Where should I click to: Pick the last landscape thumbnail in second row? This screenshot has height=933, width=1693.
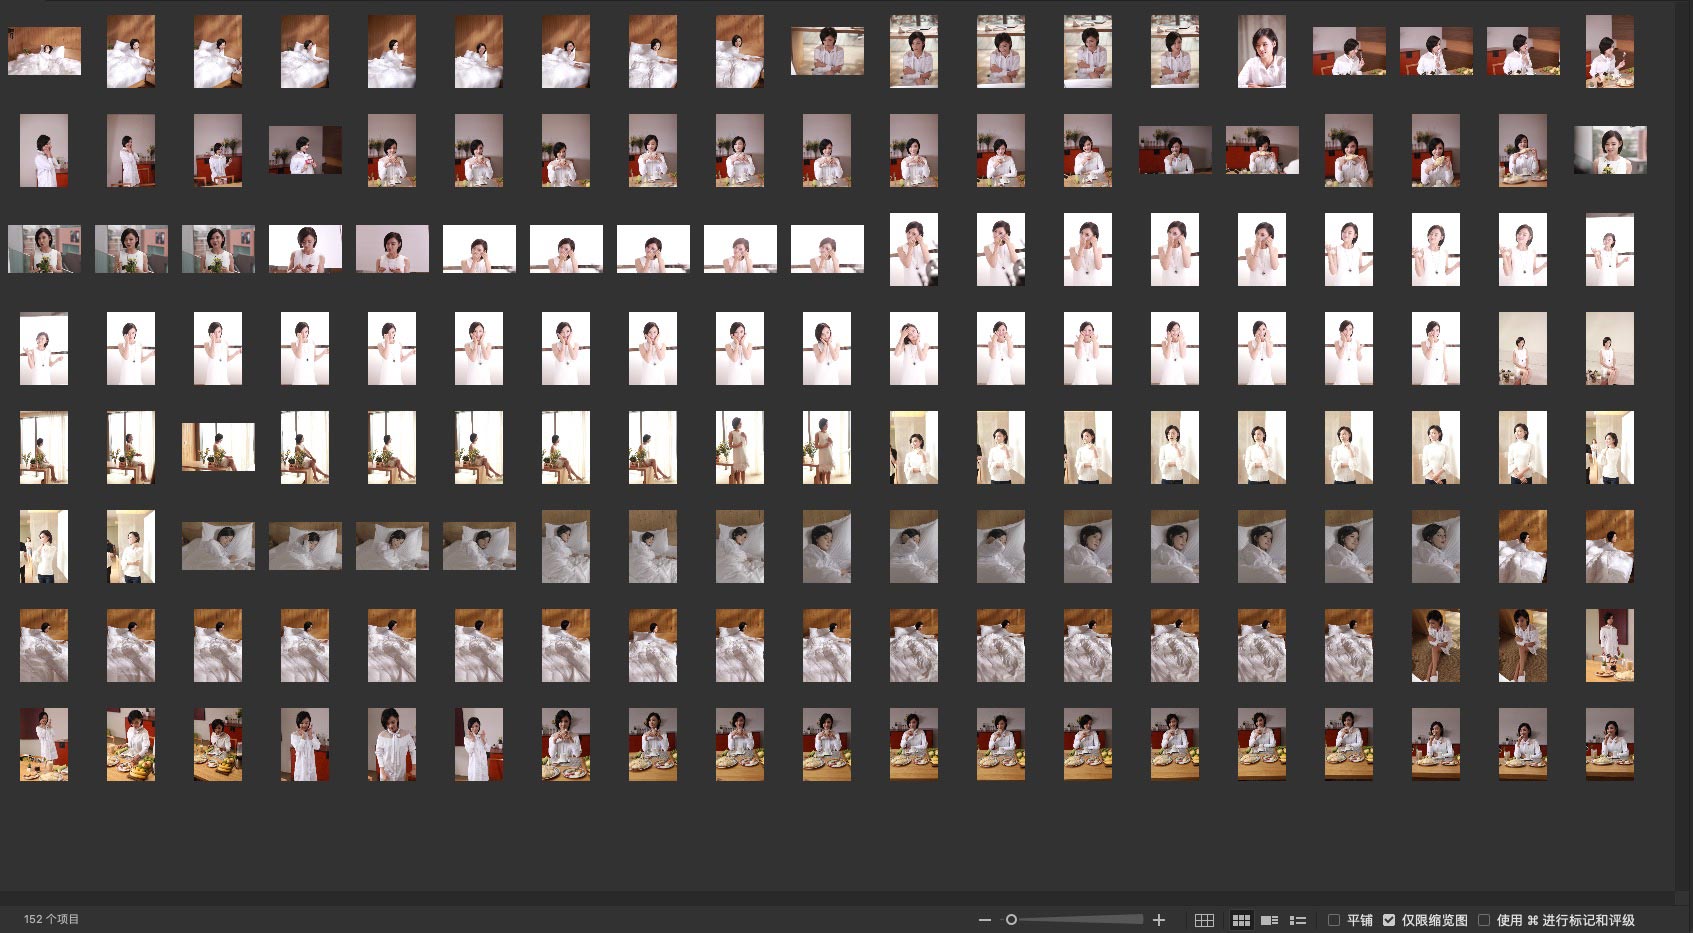tap(1609, 150)
